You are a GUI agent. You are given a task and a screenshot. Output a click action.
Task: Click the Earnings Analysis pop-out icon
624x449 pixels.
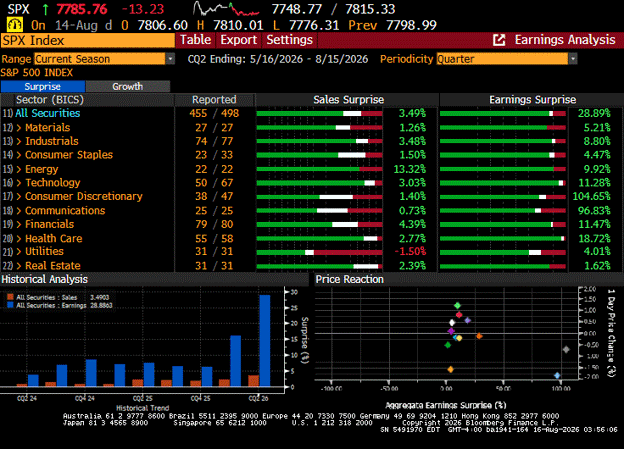499,40
